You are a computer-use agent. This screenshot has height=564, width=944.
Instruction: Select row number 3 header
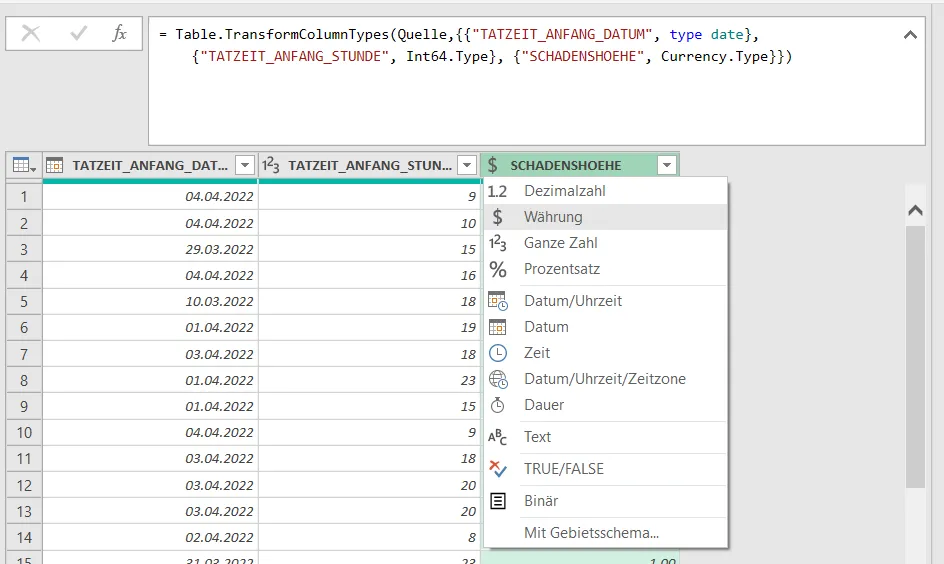pos(23,249)
